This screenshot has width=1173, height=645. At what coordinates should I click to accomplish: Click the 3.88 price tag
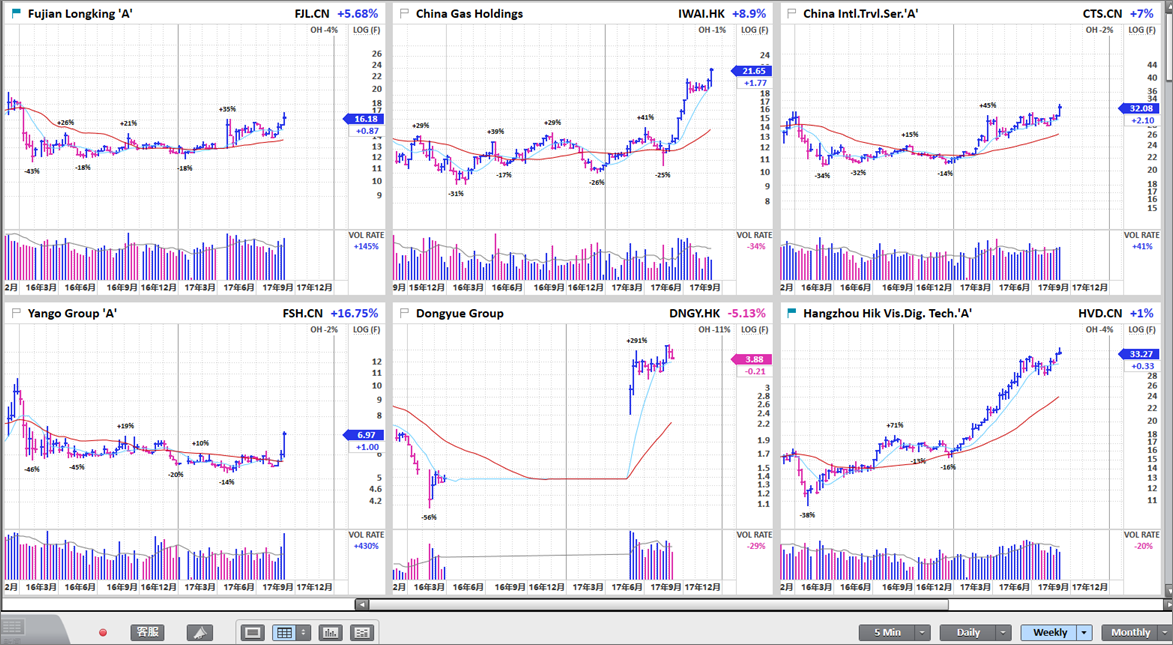coord(750,359)
